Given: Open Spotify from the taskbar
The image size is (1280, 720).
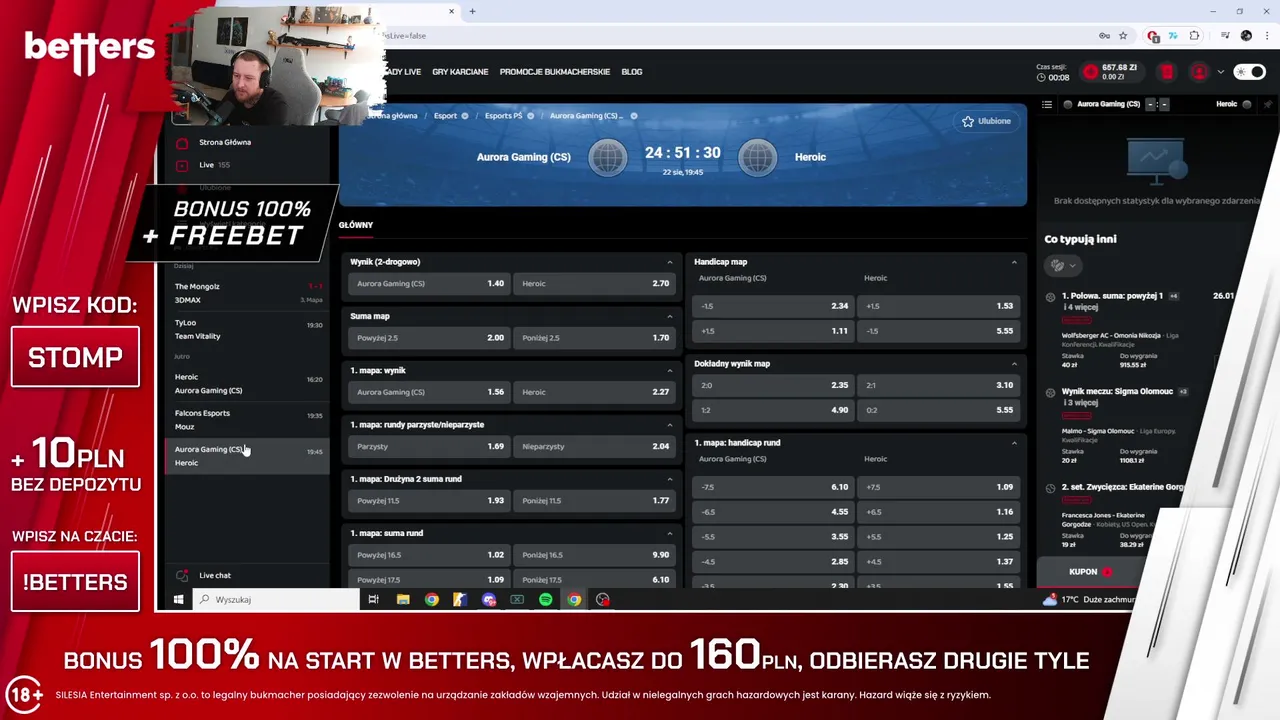Looking at the screenshot, I should click(546, 600).
